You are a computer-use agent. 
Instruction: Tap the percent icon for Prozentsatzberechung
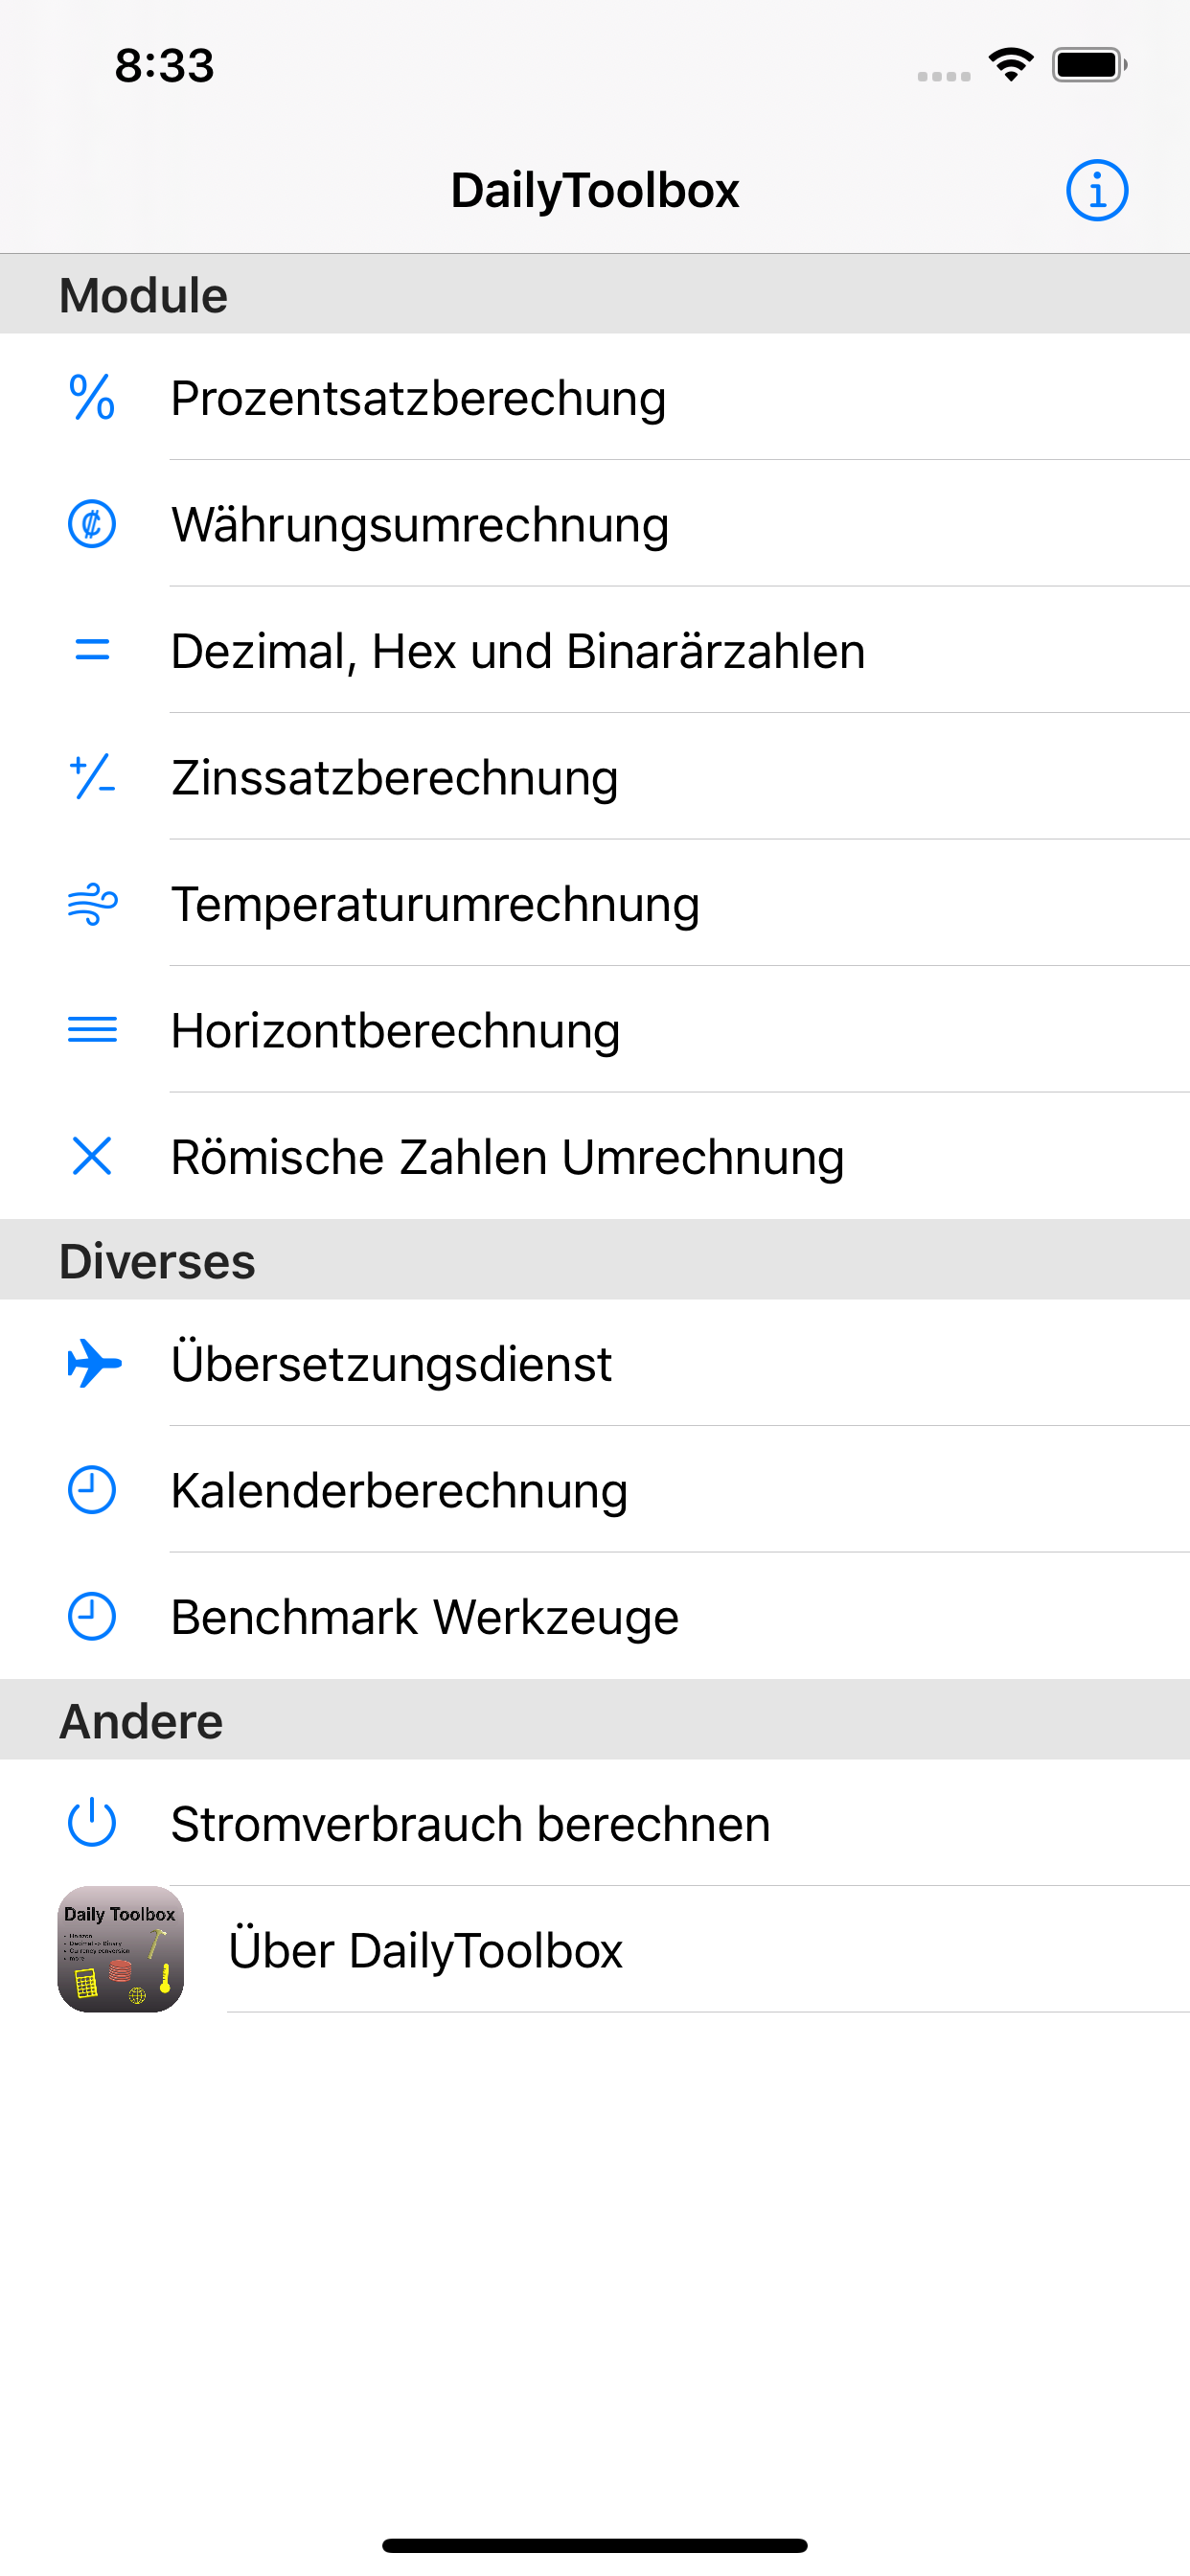(x=92, y=397)
